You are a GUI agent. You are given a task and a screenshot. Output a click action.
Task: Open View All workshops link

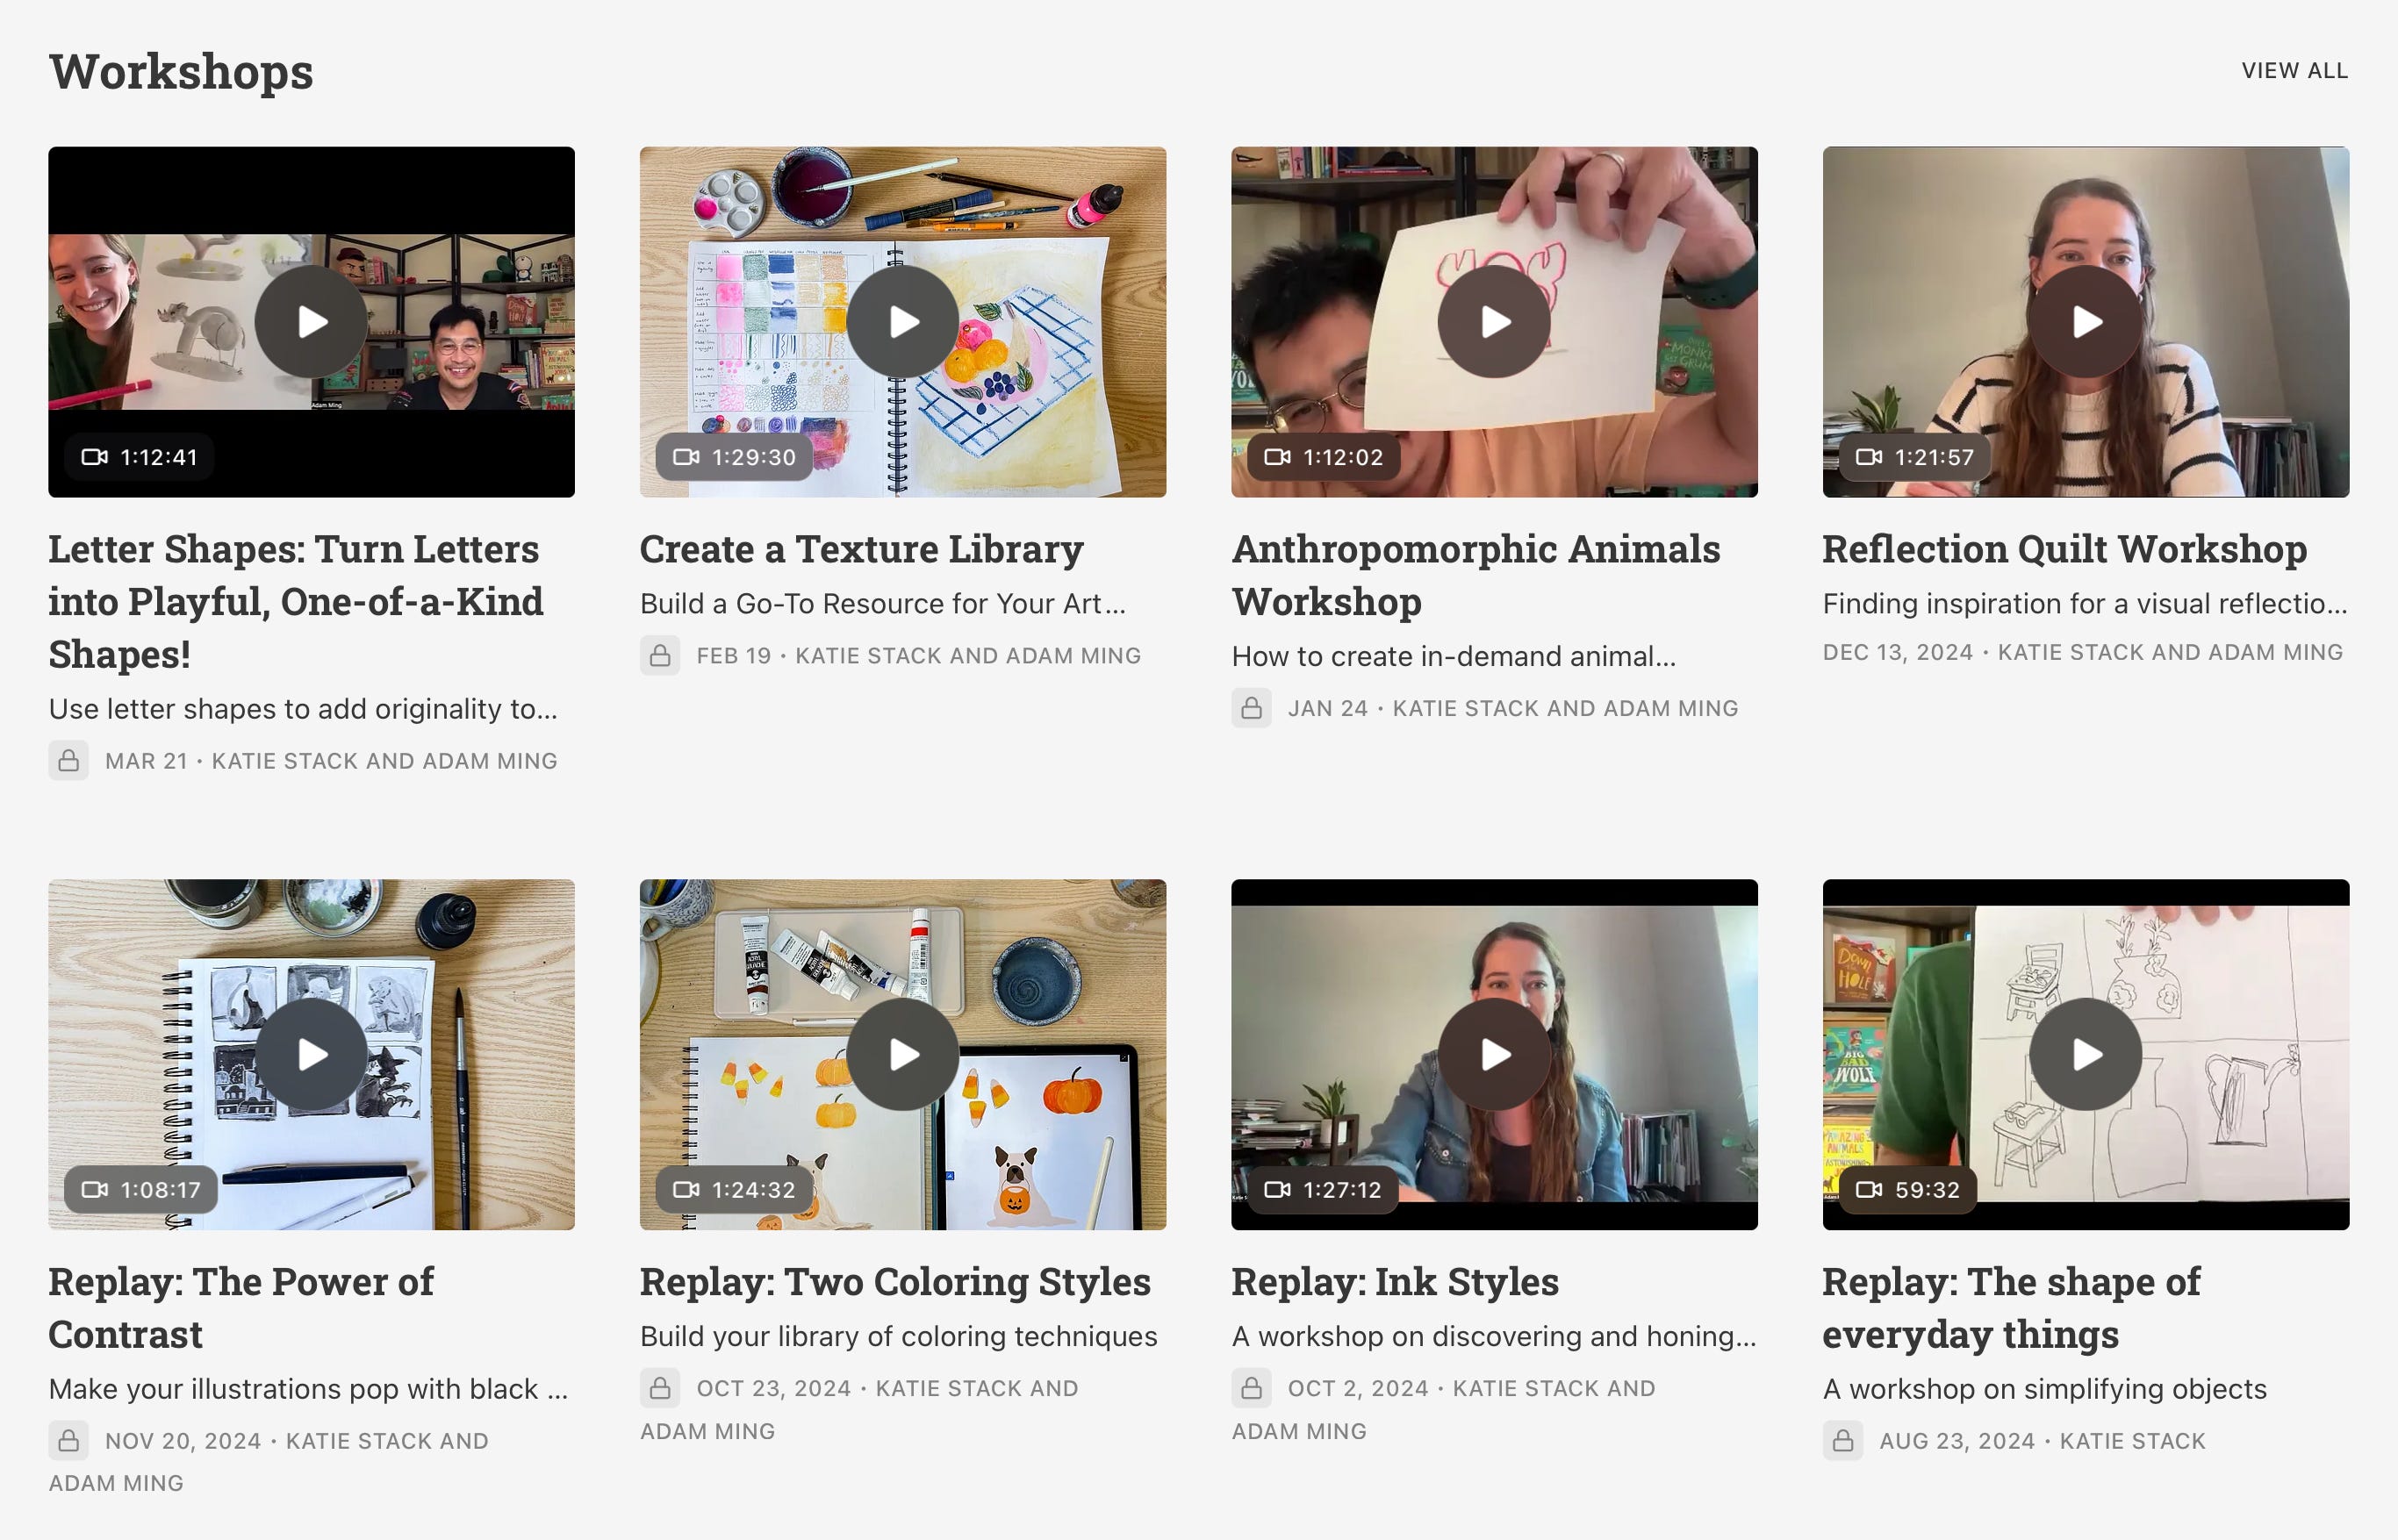click(2294, 71)
